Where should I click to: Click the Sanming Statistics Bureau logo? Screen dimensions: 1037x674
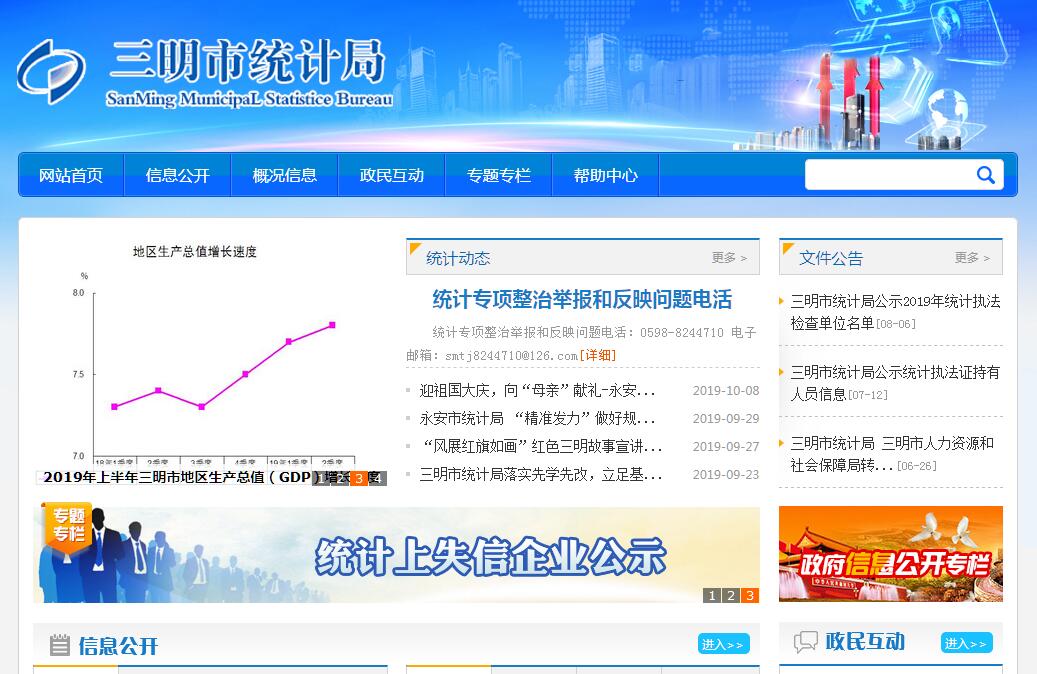[x=51, y=73]
